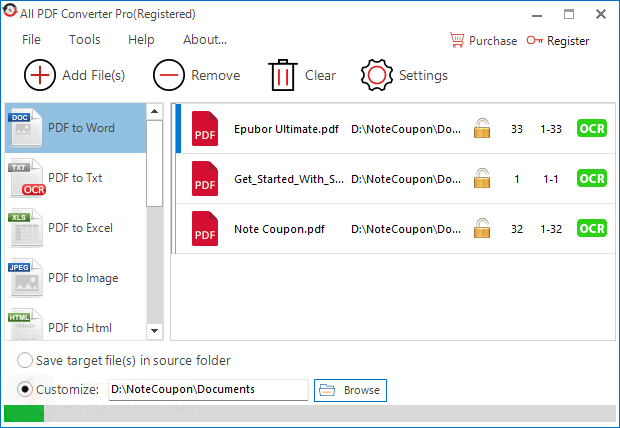Select the PDF to Image label

[83, 278]
